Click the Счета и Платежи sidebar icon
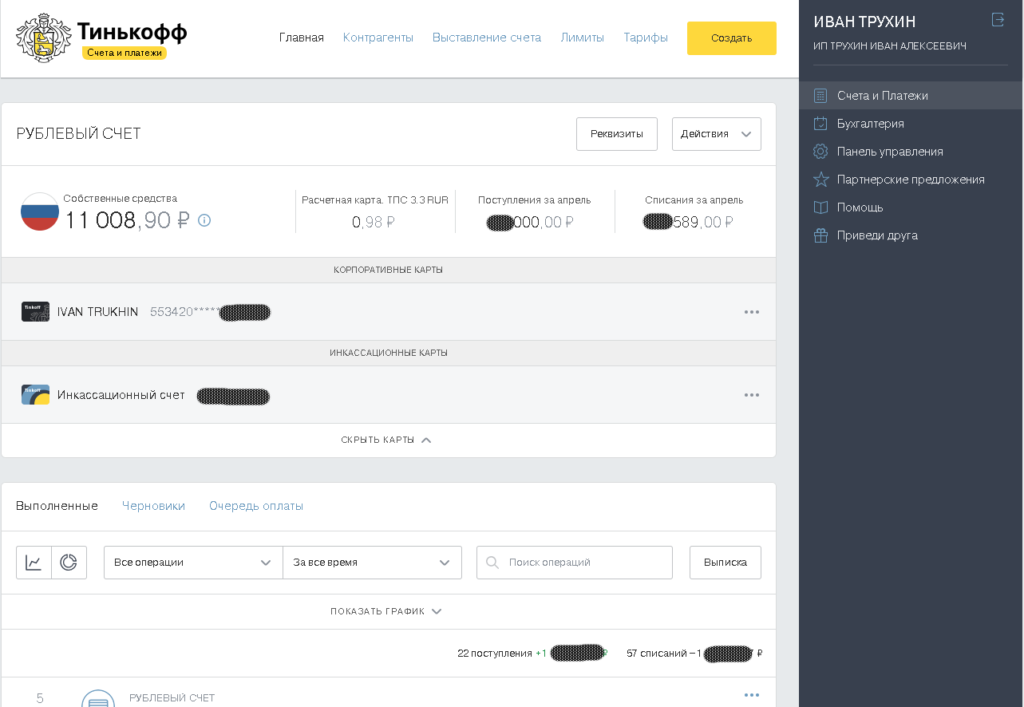This screenshot has width=1024, height=707. [820, 96]
